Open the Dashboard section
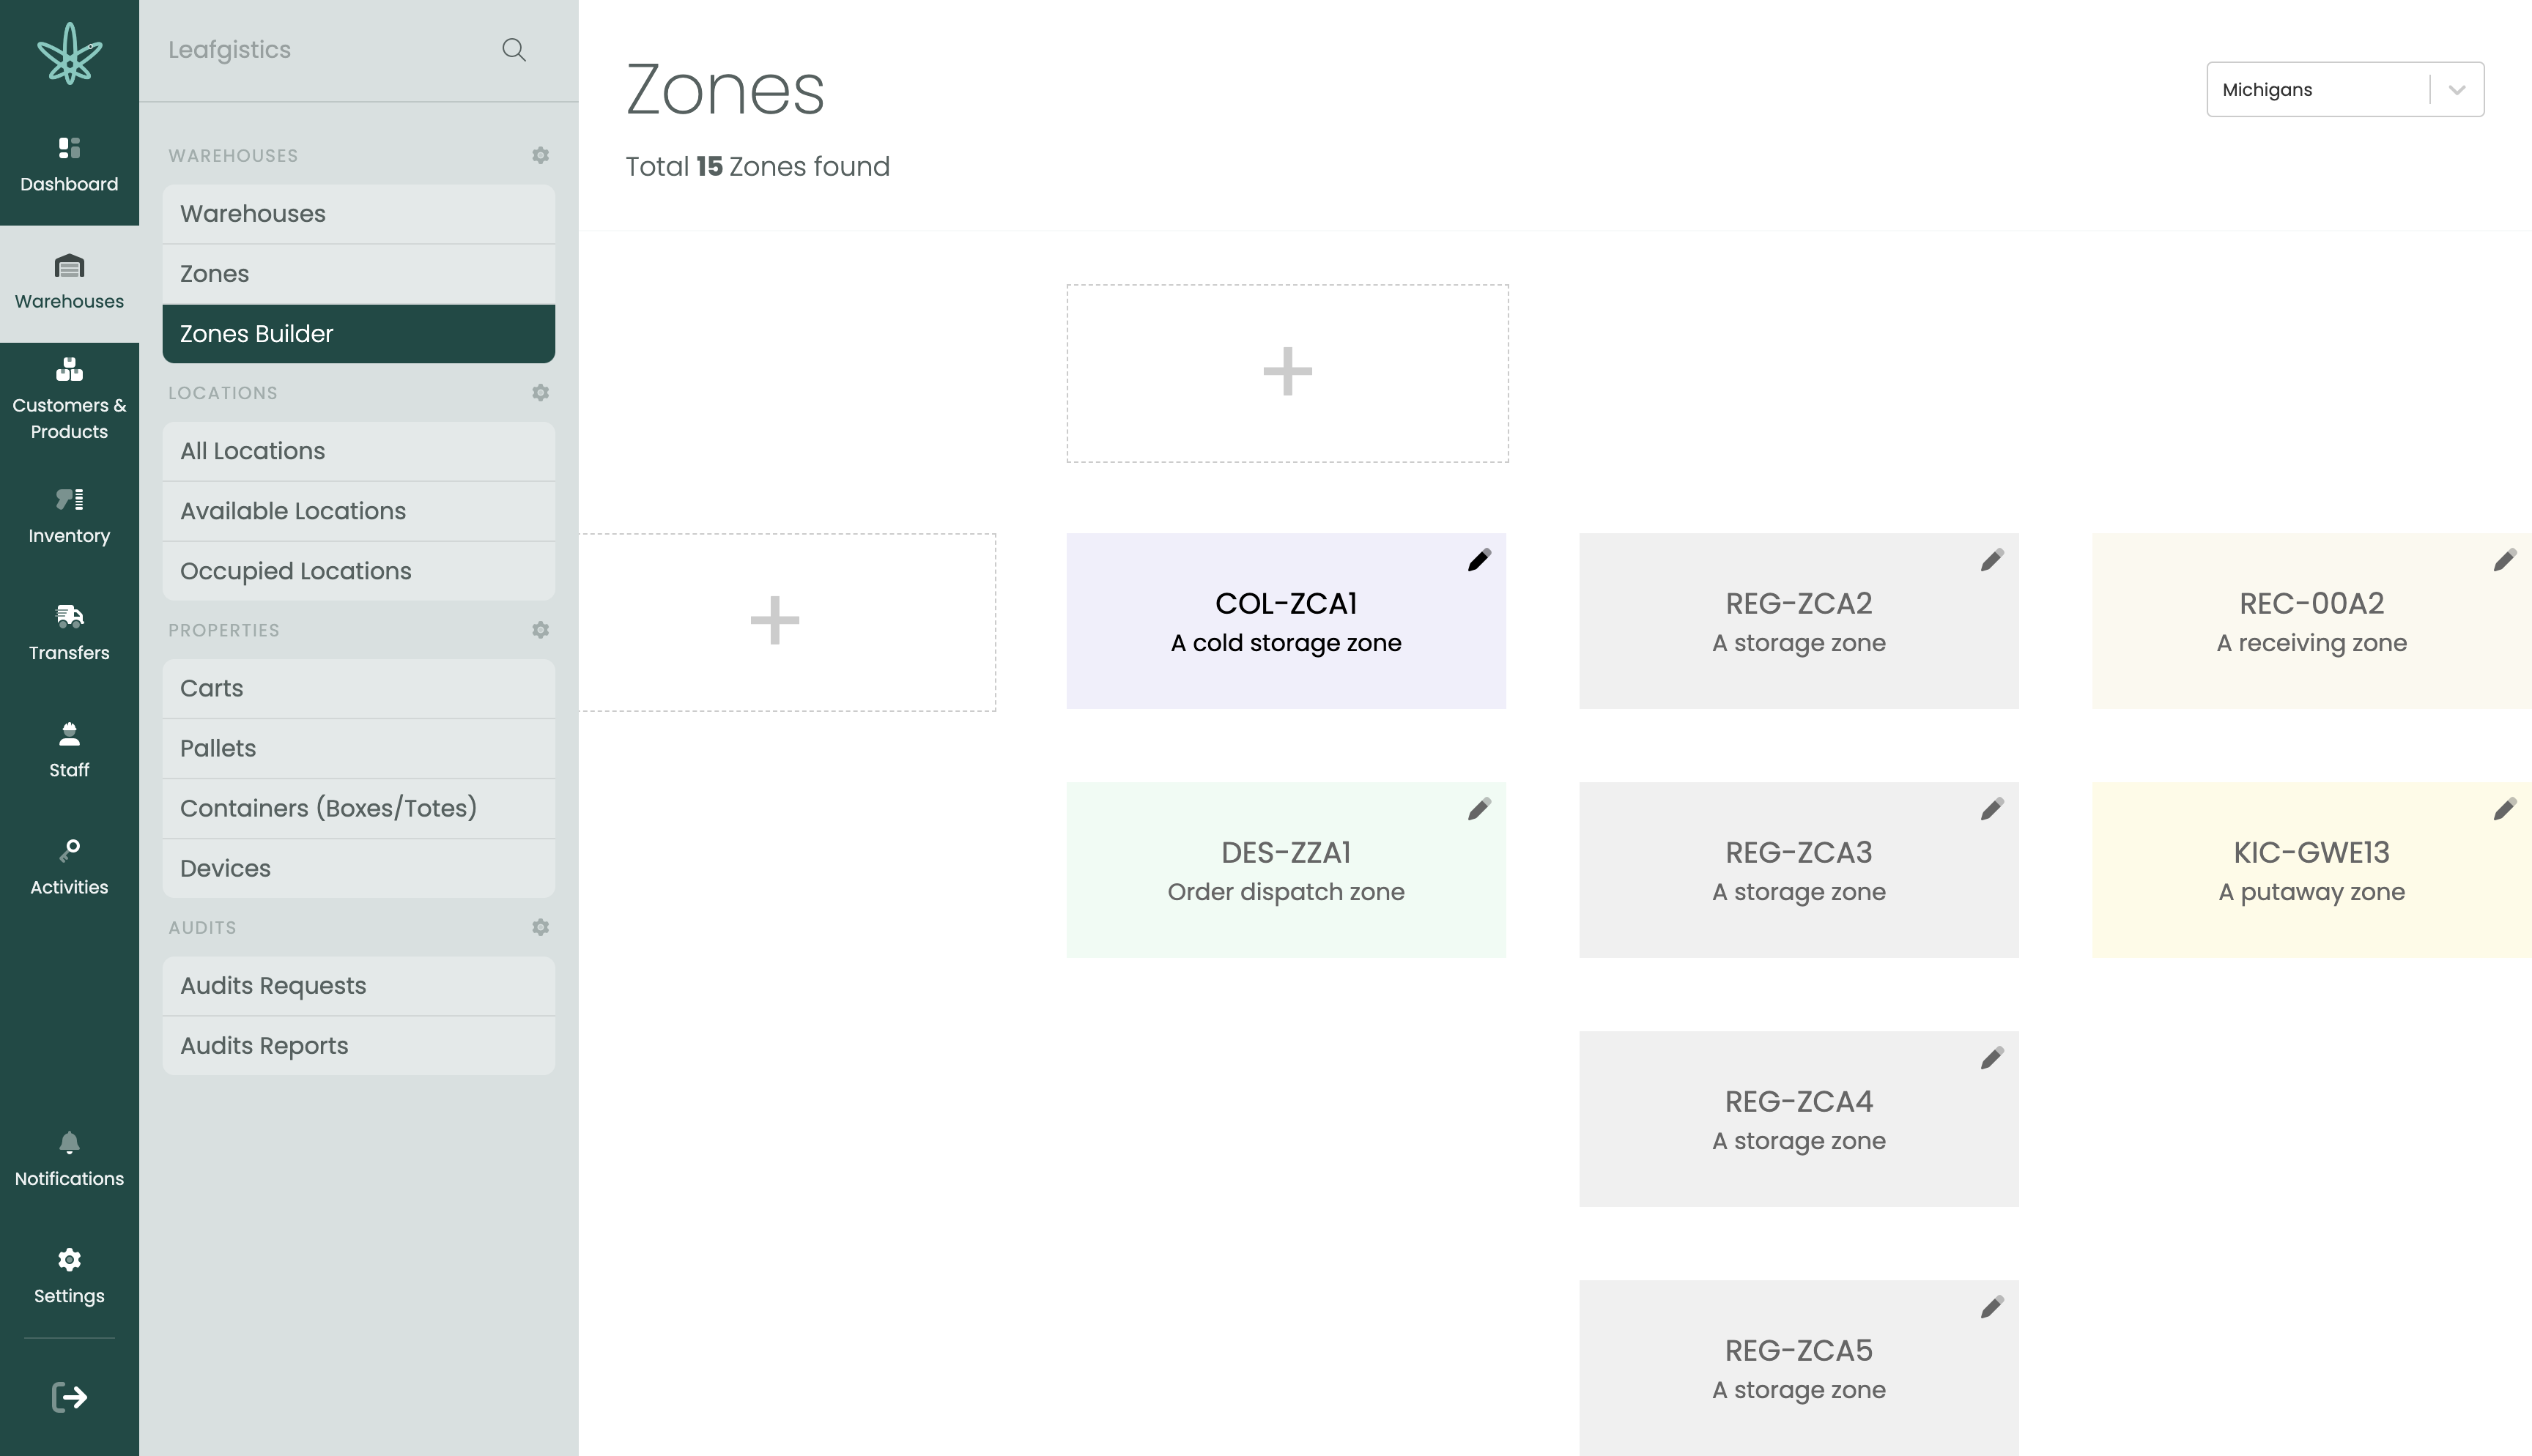The height and width of the screenshot is (1456, 2532). (x=69, y=166)
